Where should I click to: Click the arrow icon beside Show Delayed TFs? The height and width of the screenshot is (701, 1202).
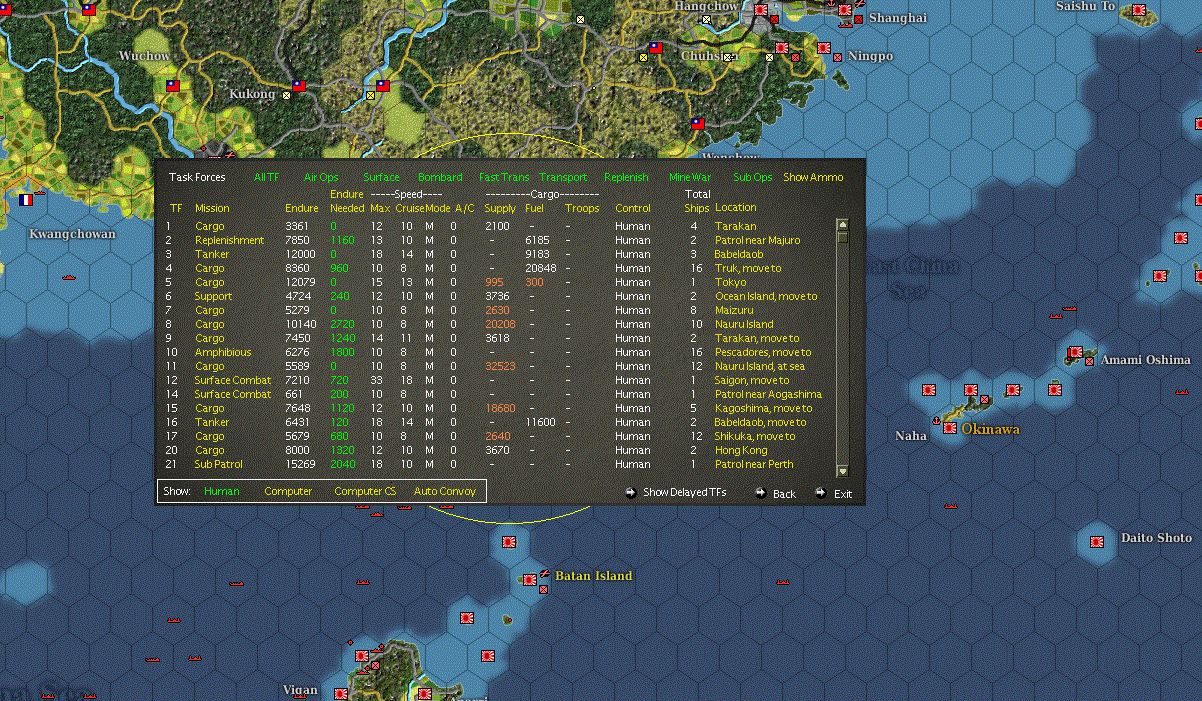click(631, 492)
